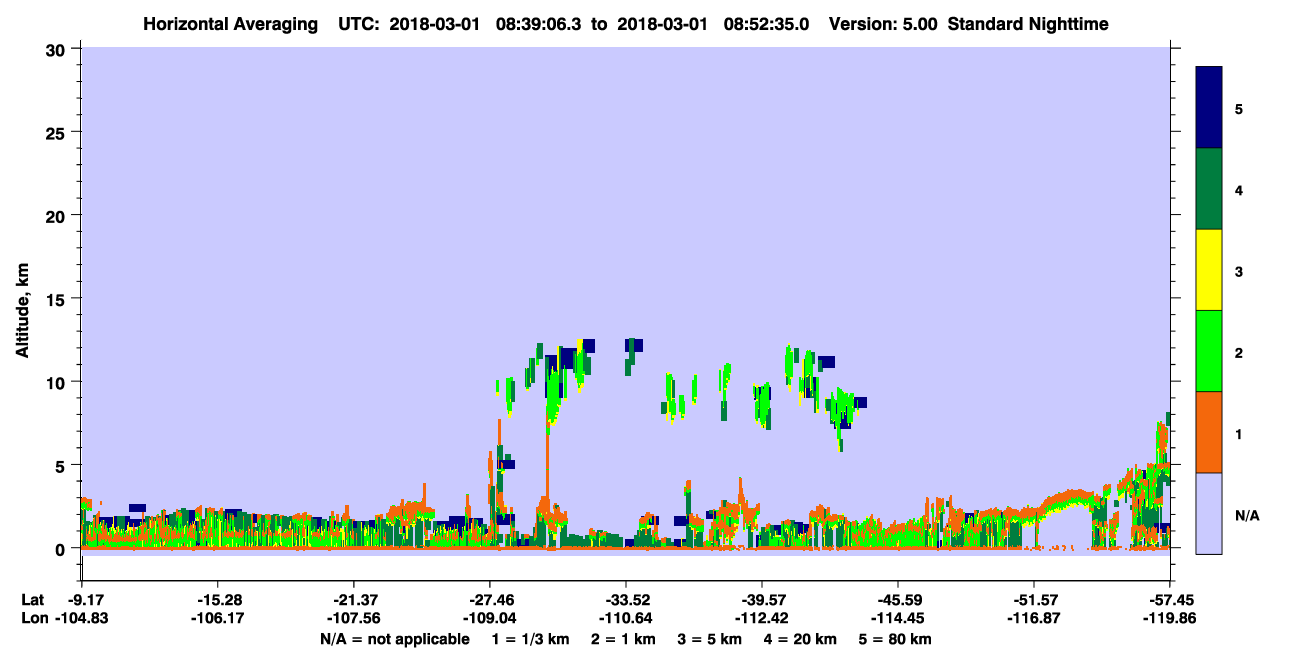Click longitude value -119.86
Screen dimensions: 1300x667
coord(1170,618)
